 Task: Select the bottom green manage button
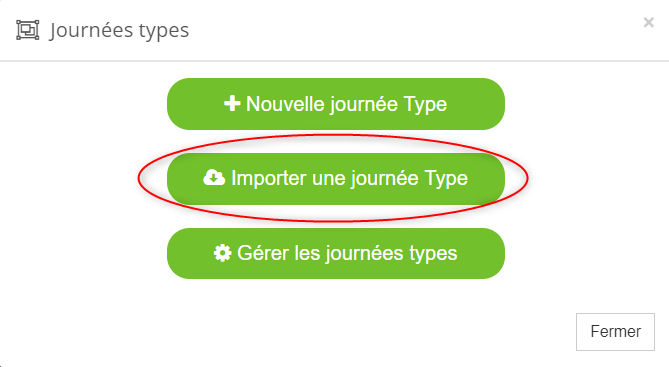(x=336, y=253)
